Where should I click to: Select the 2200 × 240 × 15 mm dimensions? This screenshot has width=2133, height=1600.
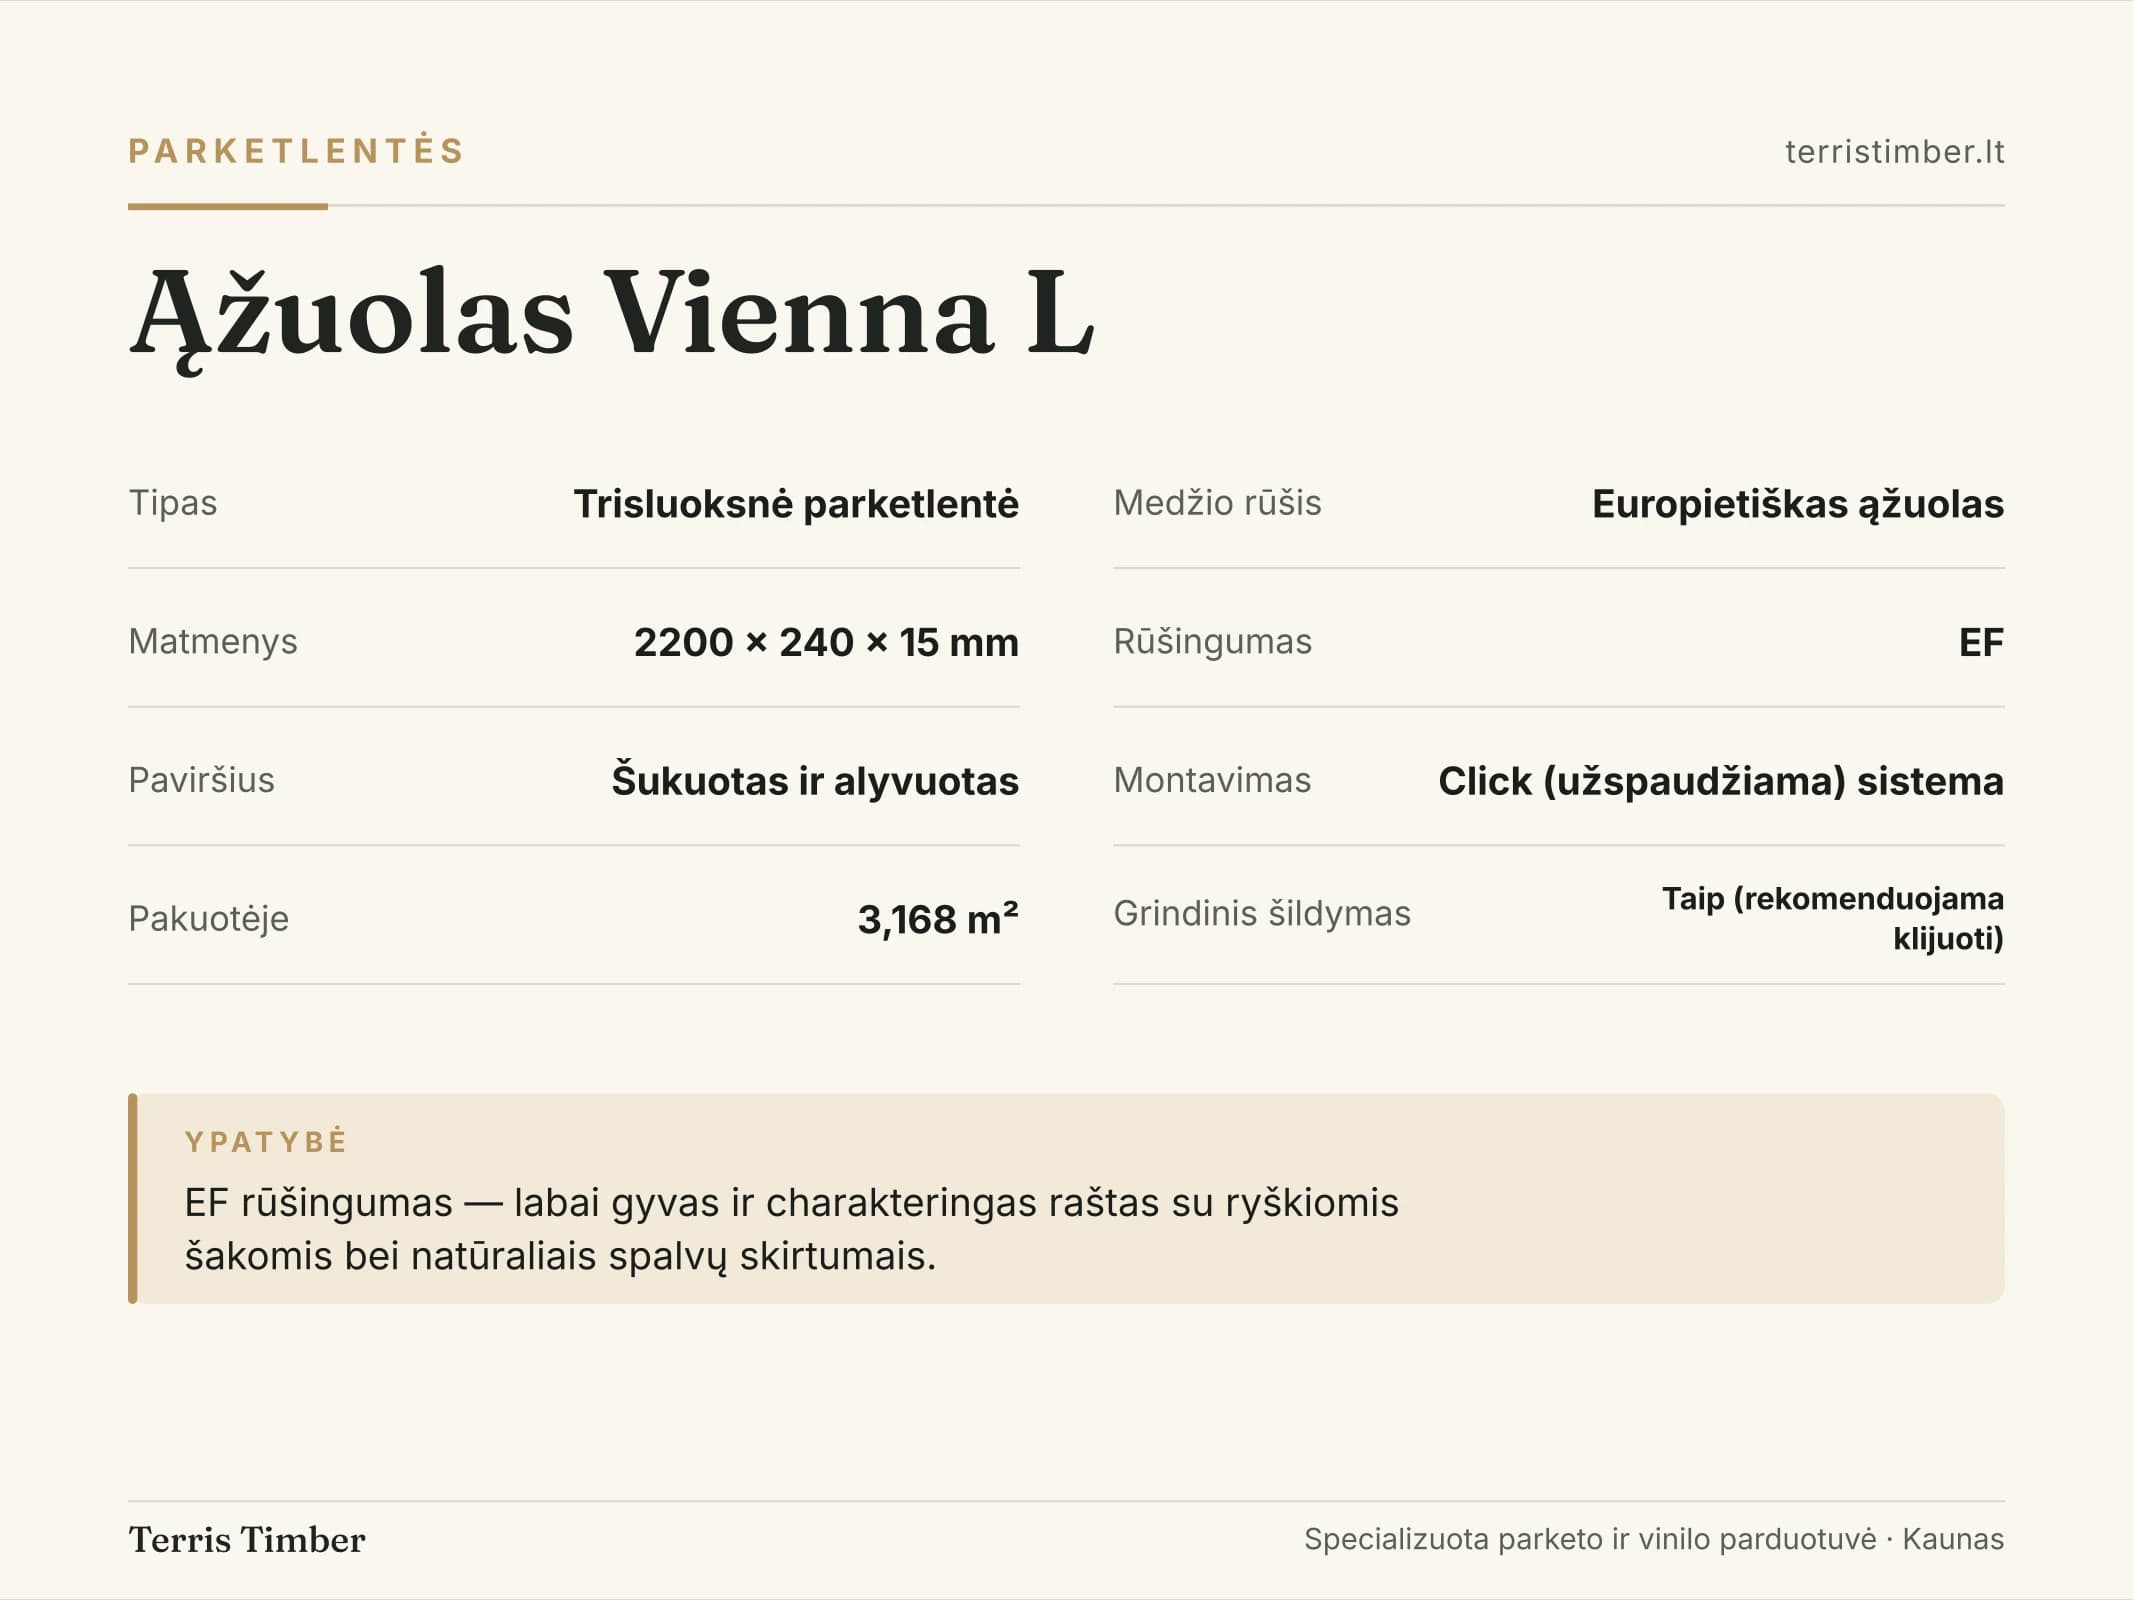(x=826, y=642)
